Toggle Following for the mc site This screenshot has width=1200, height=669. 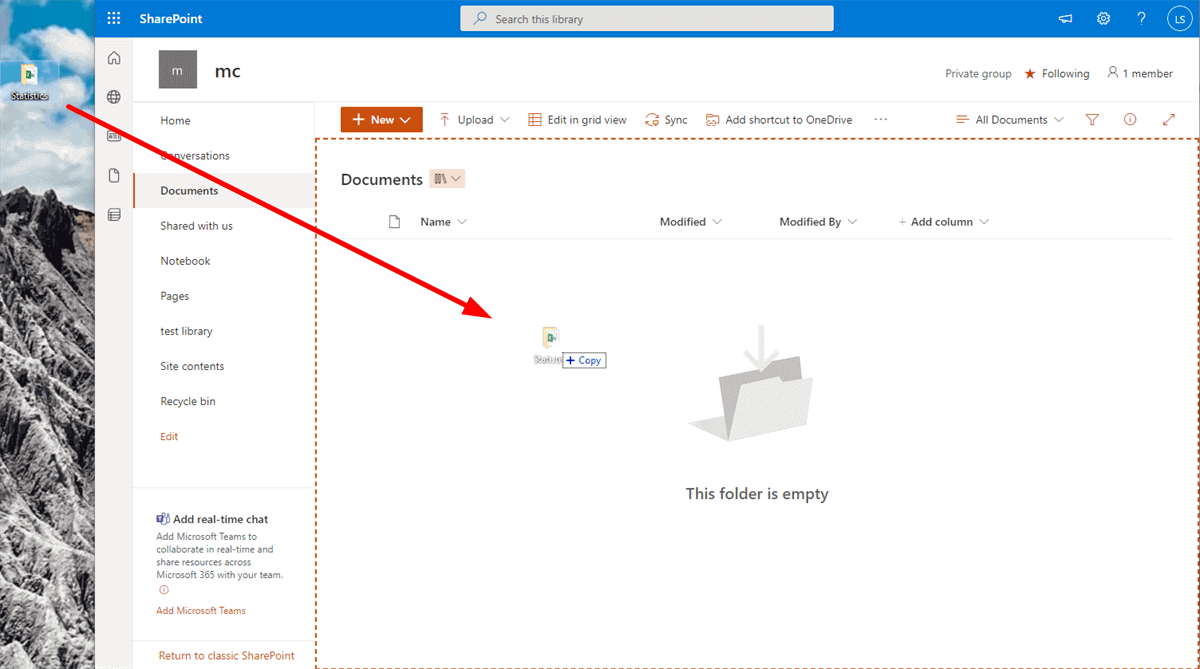click(x=1056, y=73)
